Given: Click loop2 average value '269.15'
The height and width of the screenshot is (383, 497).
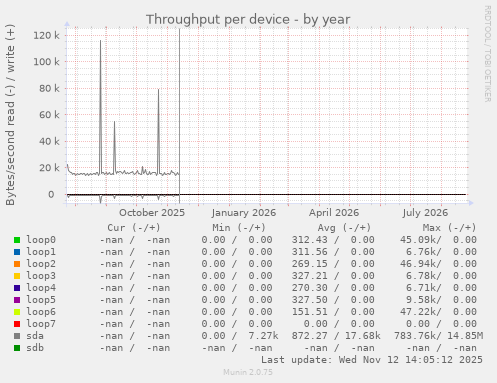Looking at the screenshot, I should coord(310,264).
